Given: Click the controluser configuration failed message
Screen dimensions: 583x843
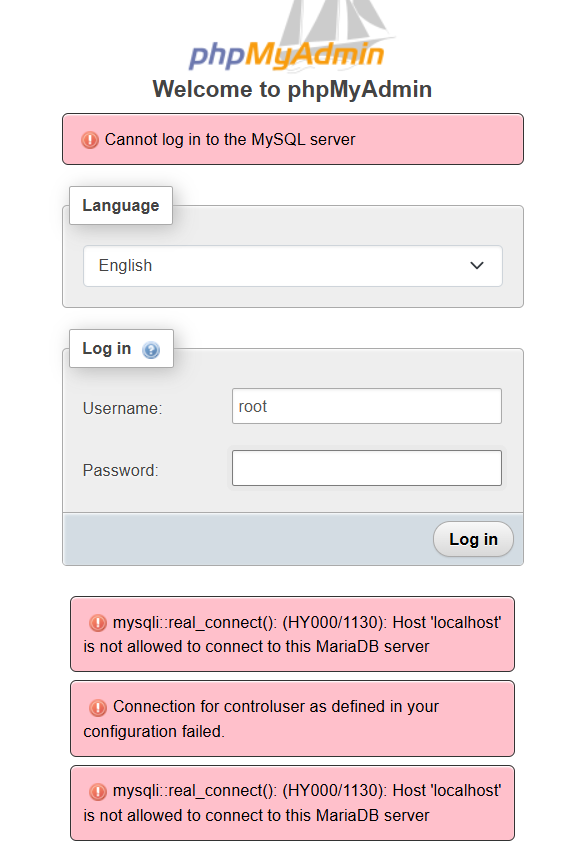Looking at the screenshot, I should pos(292,719).
